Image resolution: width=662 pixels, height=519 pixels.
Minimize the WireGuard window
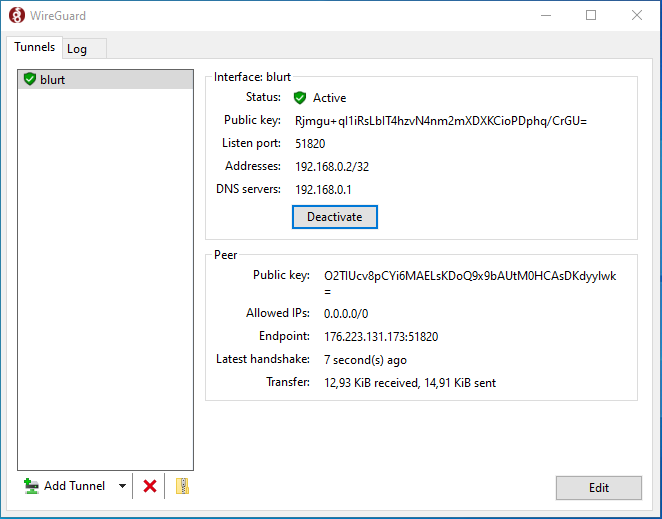coord(545,16)
